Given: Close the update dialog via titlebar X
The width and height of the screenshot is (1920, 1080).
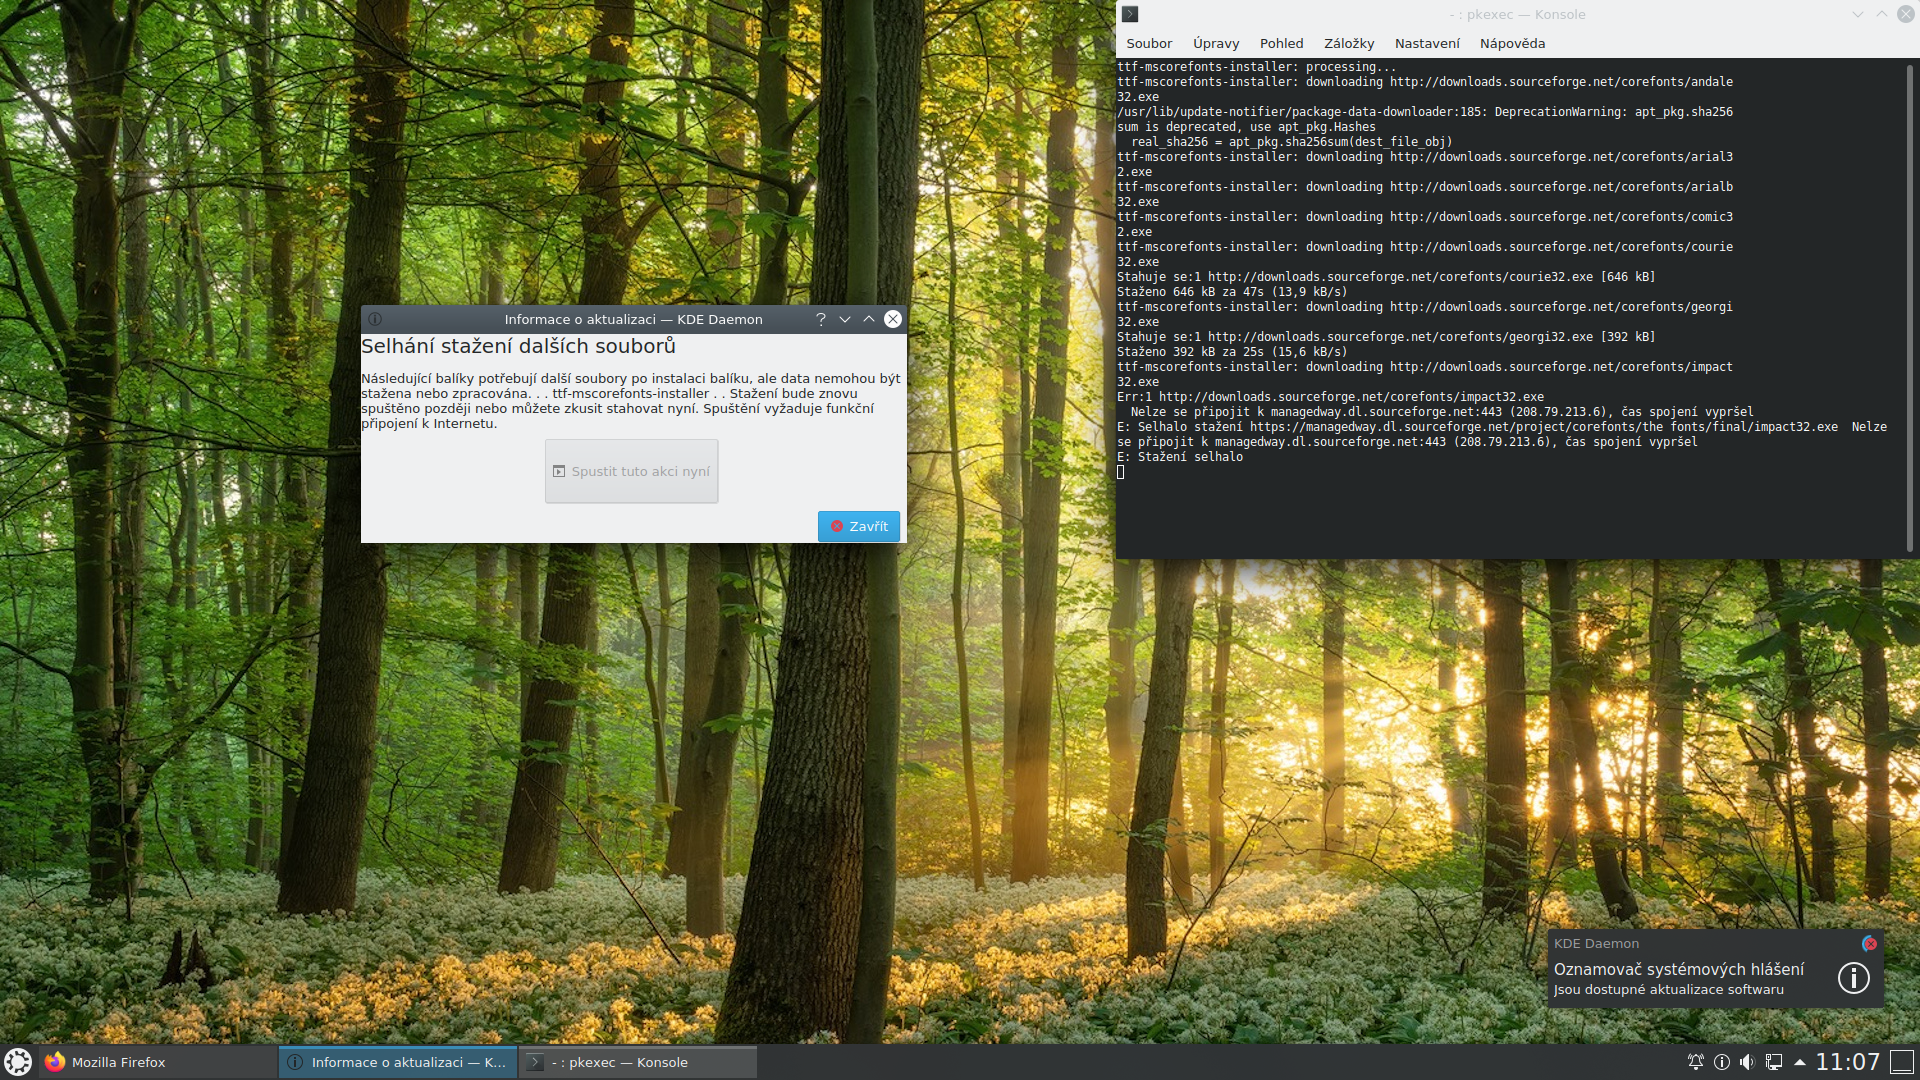Looking at the screenshot, I should point(893,319).
